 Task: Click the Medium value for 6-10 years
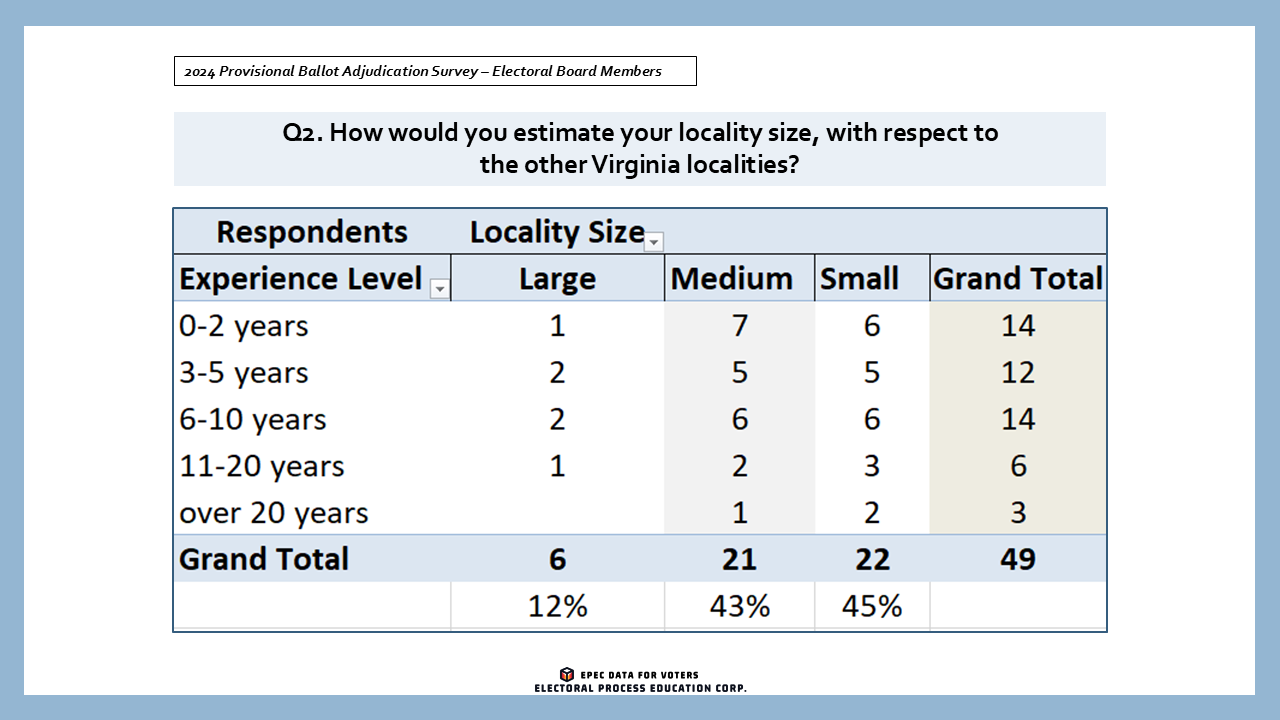click(x=739, y=419)
